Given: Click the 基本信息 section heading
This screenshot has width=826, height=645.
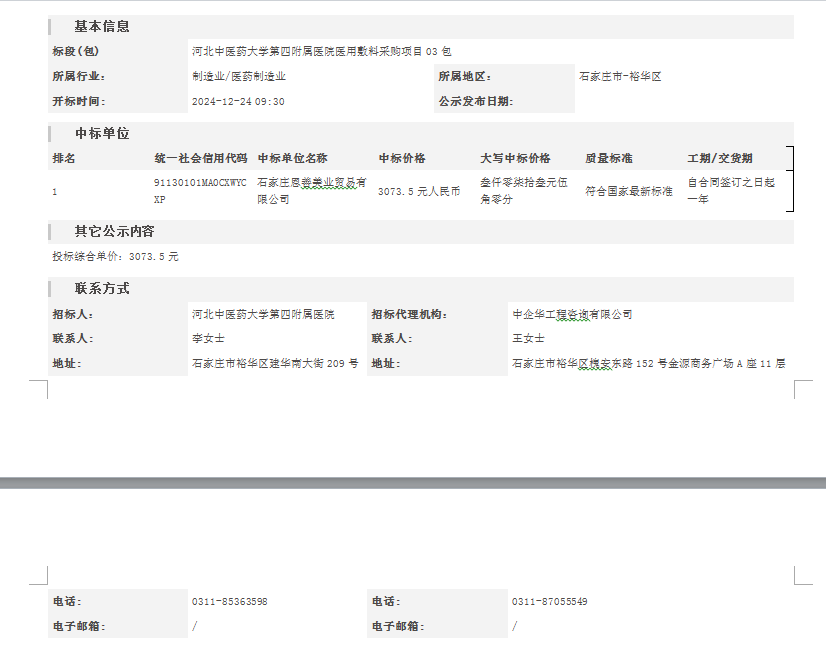Looking at the screenshot, I should pos(102,26).
